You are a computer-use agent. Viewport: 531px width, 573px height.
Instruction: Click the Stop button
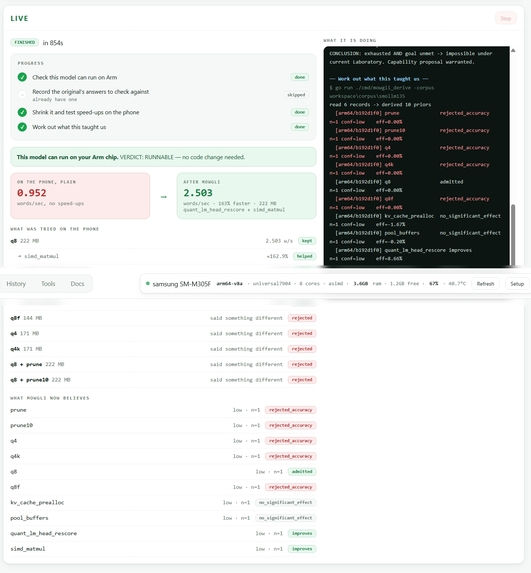[505, 18]
